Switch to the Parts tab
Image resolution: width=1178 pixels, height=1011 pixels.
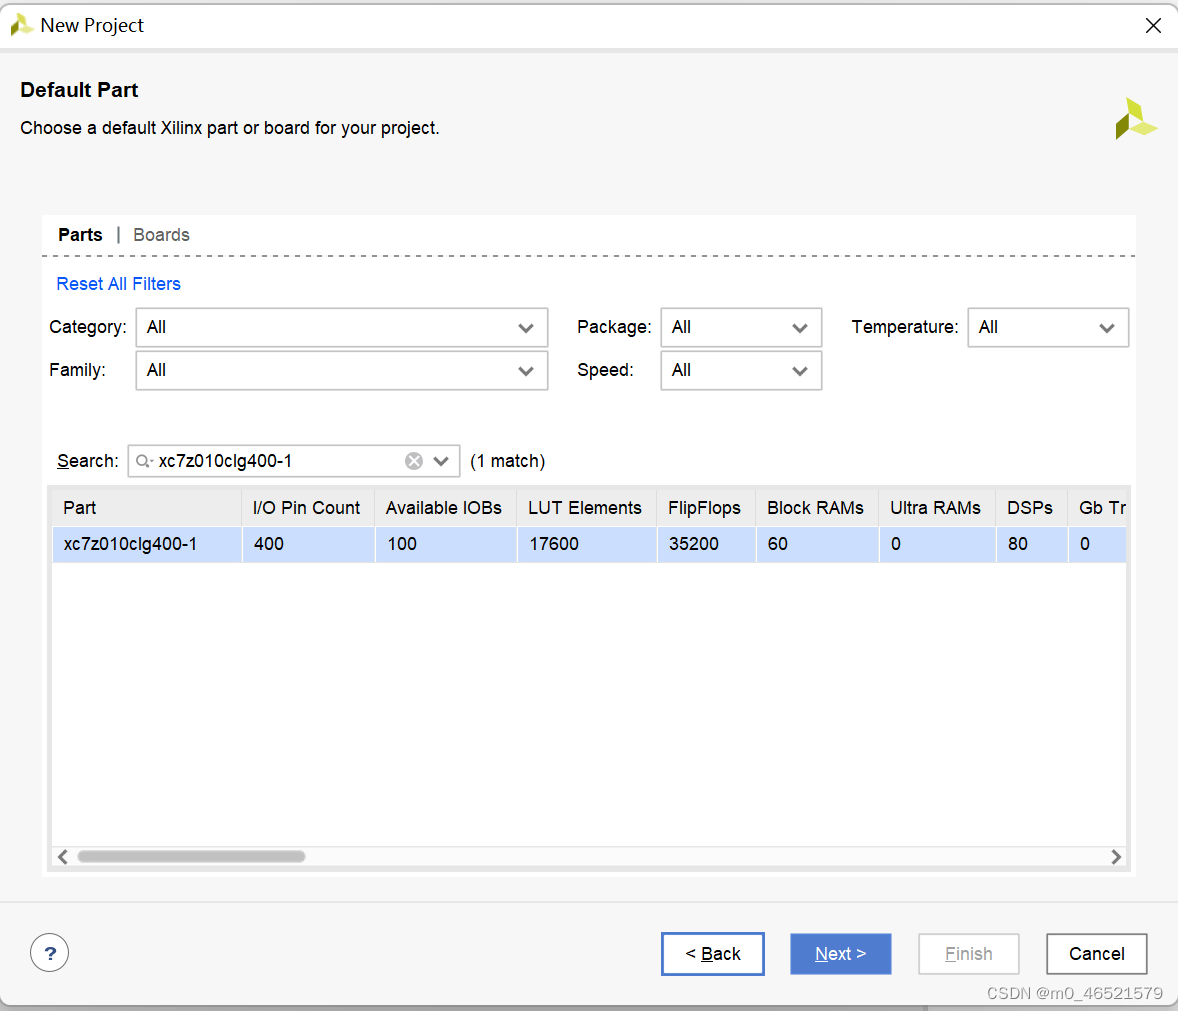pos(80,235)
